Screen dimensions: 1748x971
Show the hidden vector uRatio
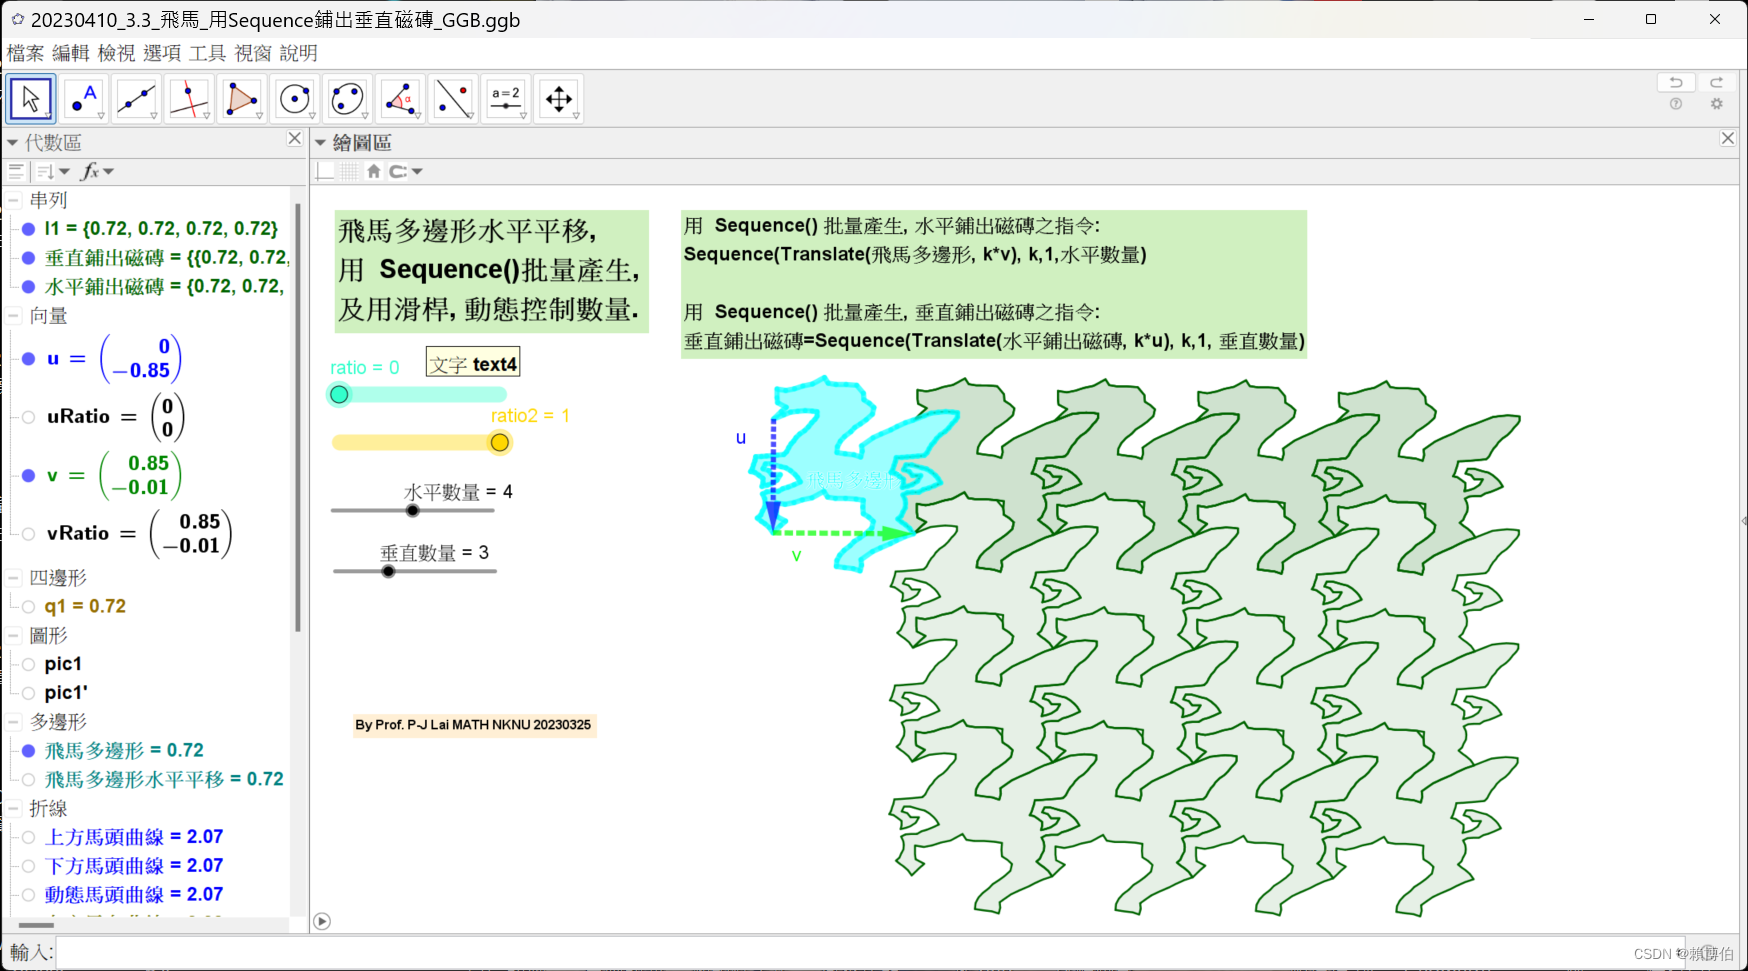27,417
